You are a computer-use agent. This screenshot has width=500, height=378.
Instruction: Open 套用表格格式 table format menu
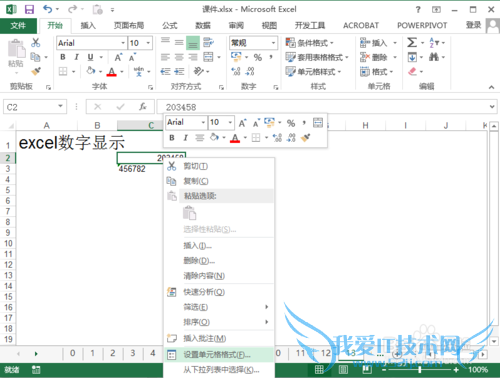point(317,57)
